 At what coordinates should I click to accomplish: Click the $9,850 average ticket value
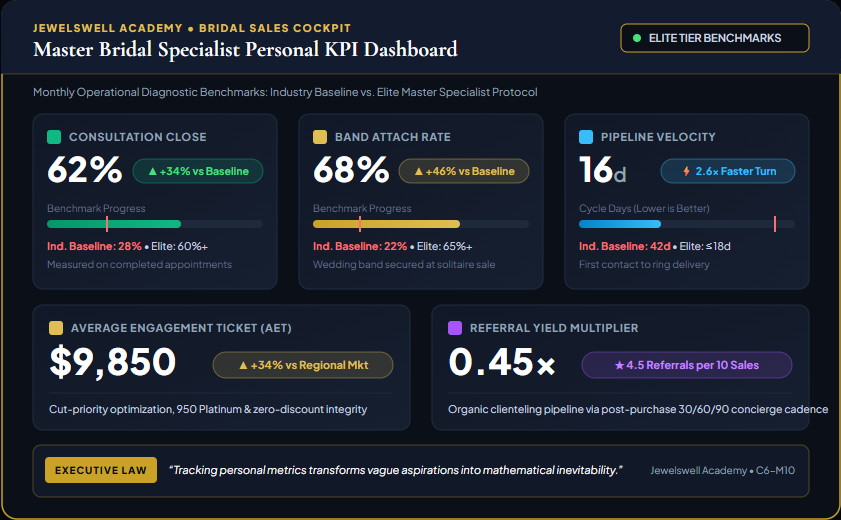[113, 362]
